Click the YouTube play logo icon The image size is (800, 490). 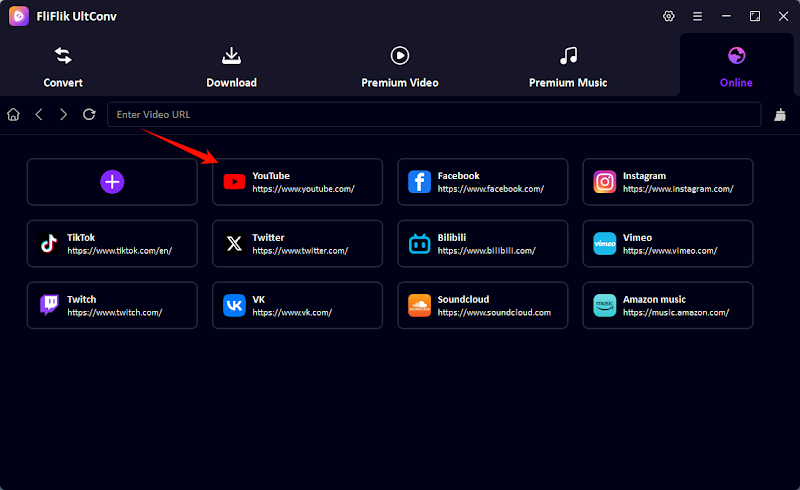pos(234,182)
